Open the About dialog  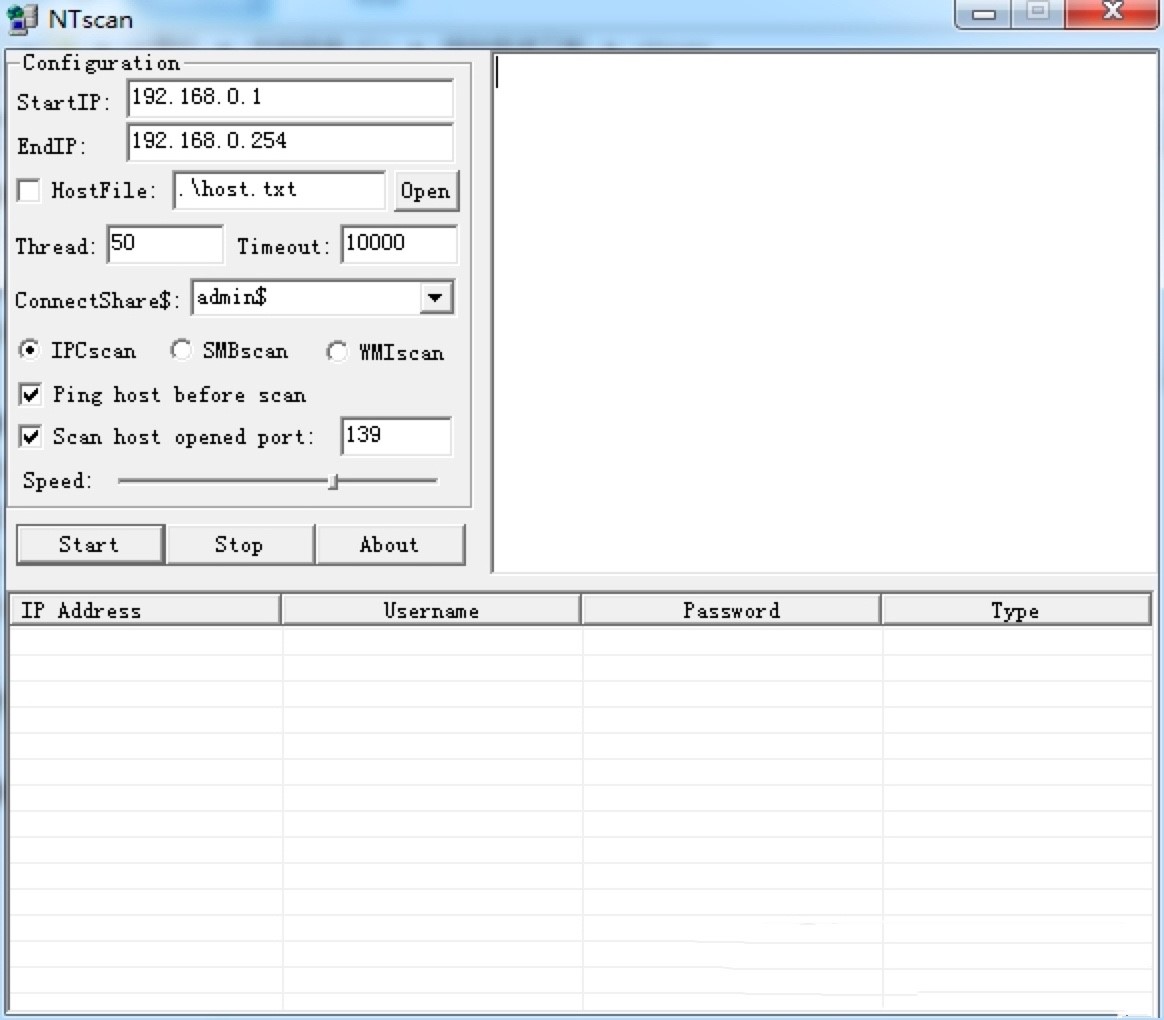pos(389,544)
